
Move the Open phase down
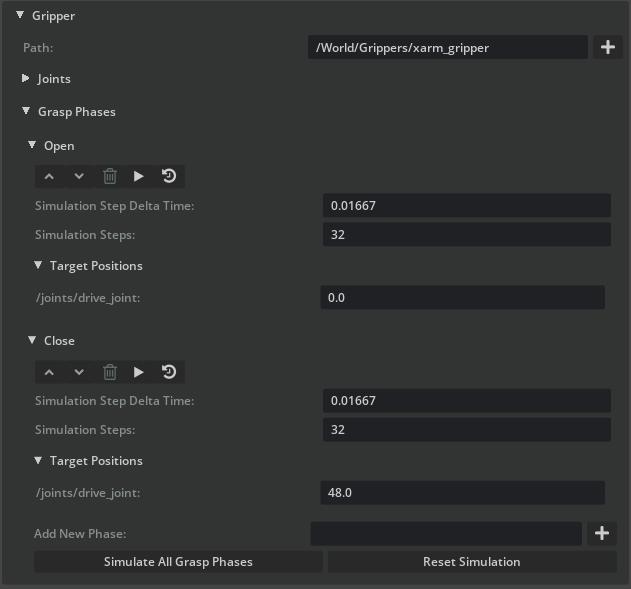(x=79, y=176)
